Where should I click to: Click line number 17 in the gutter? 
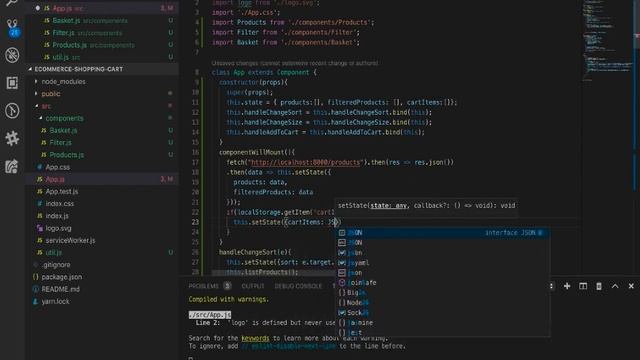pos(195,162)
